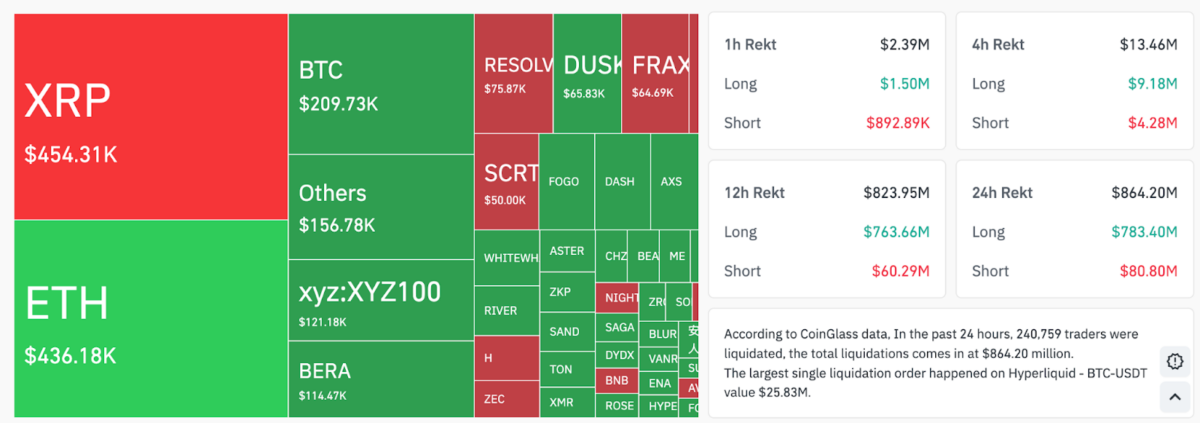
Task: Click the red BNB tile
Action: tap(617, 381)
